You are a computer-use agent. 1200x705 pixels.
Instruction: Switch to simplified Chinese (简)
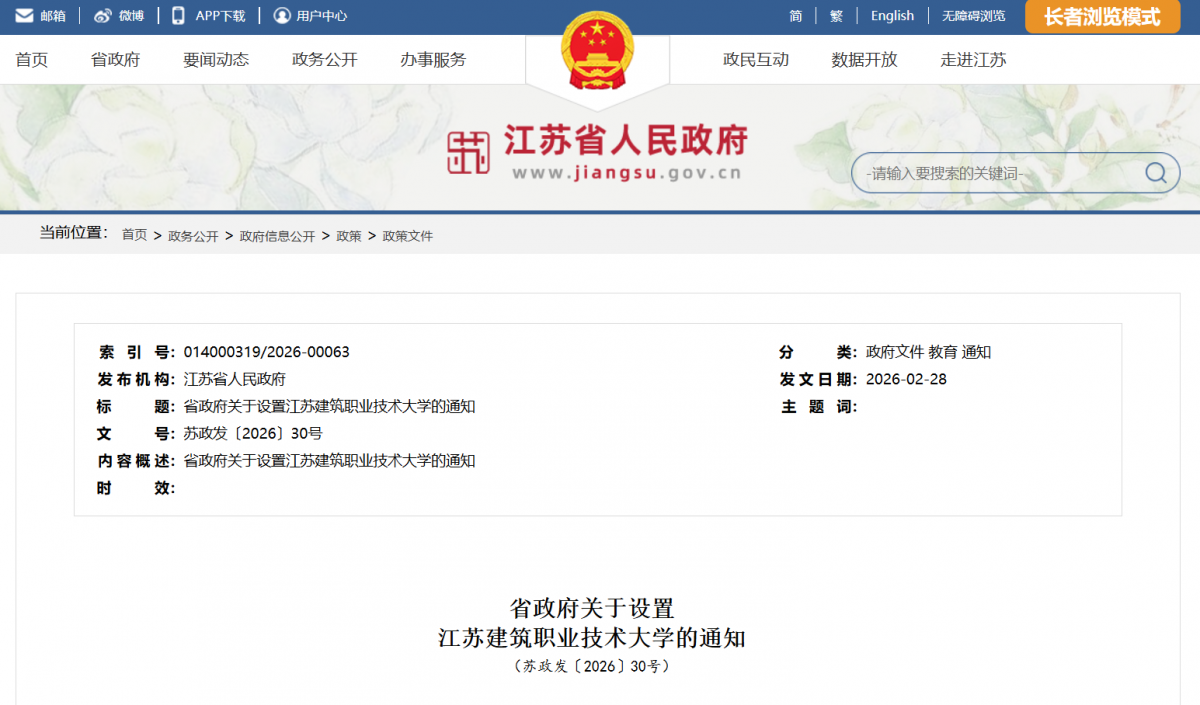[795, 16]
